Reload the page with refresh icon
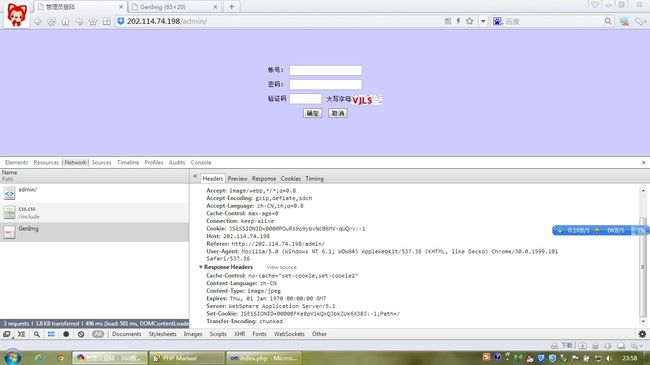 51,22
